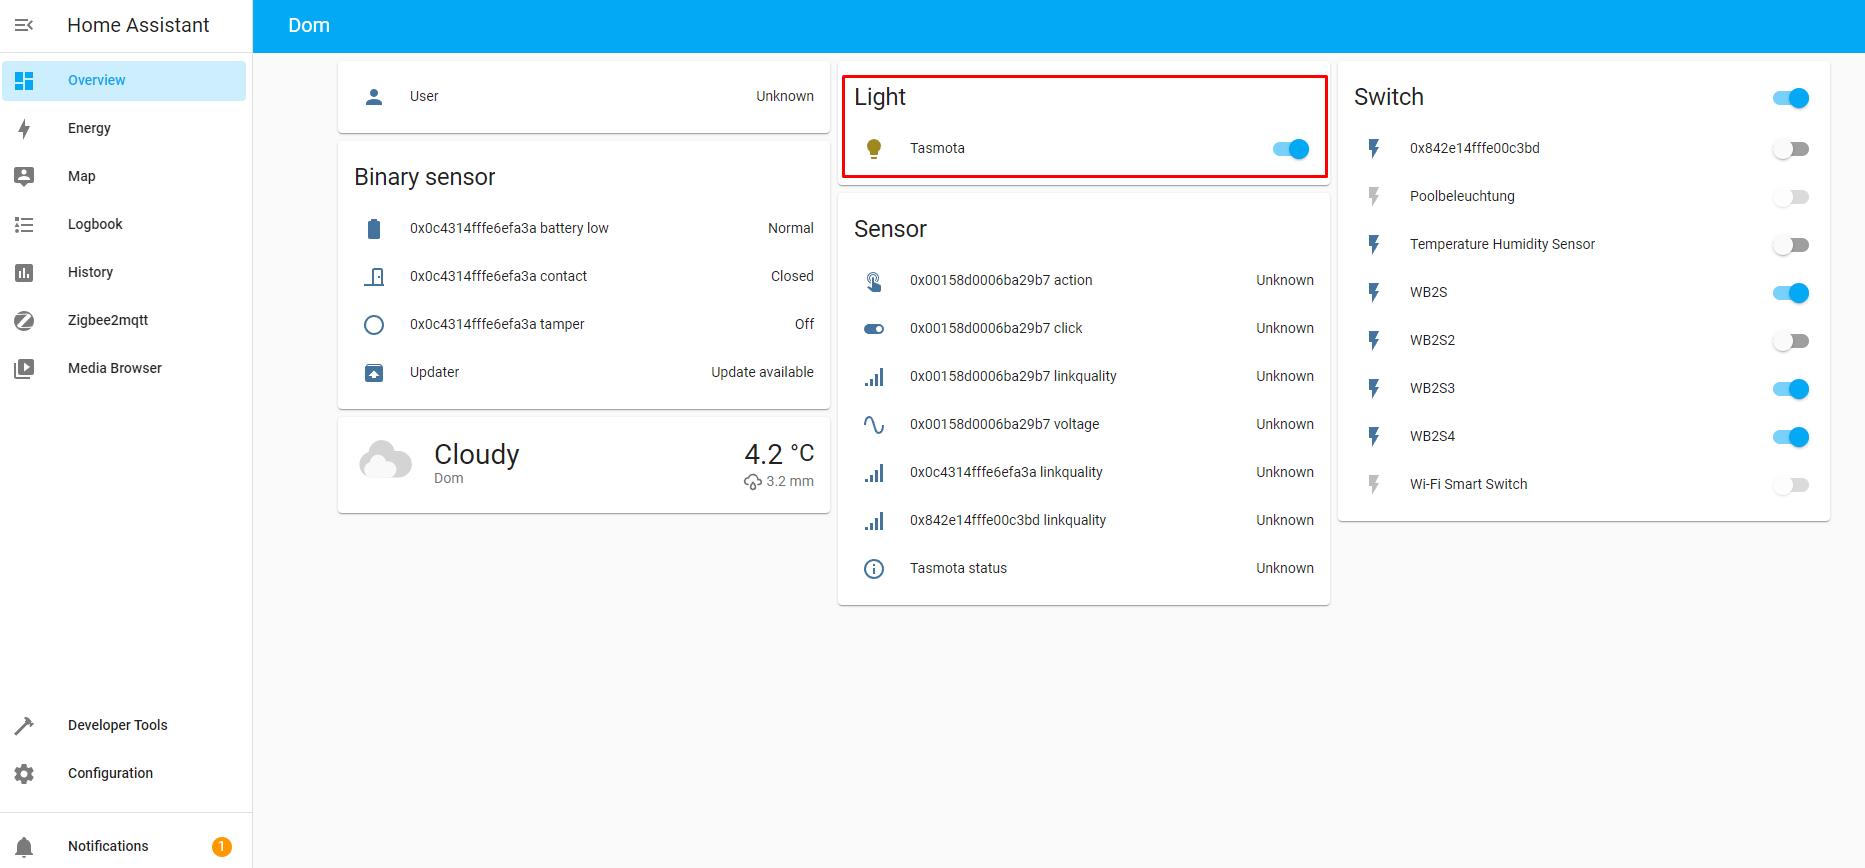Click the Media Browser play icon
This screenshot has width=1865, height=868.
pyautogui.click(x=24, y=368)
